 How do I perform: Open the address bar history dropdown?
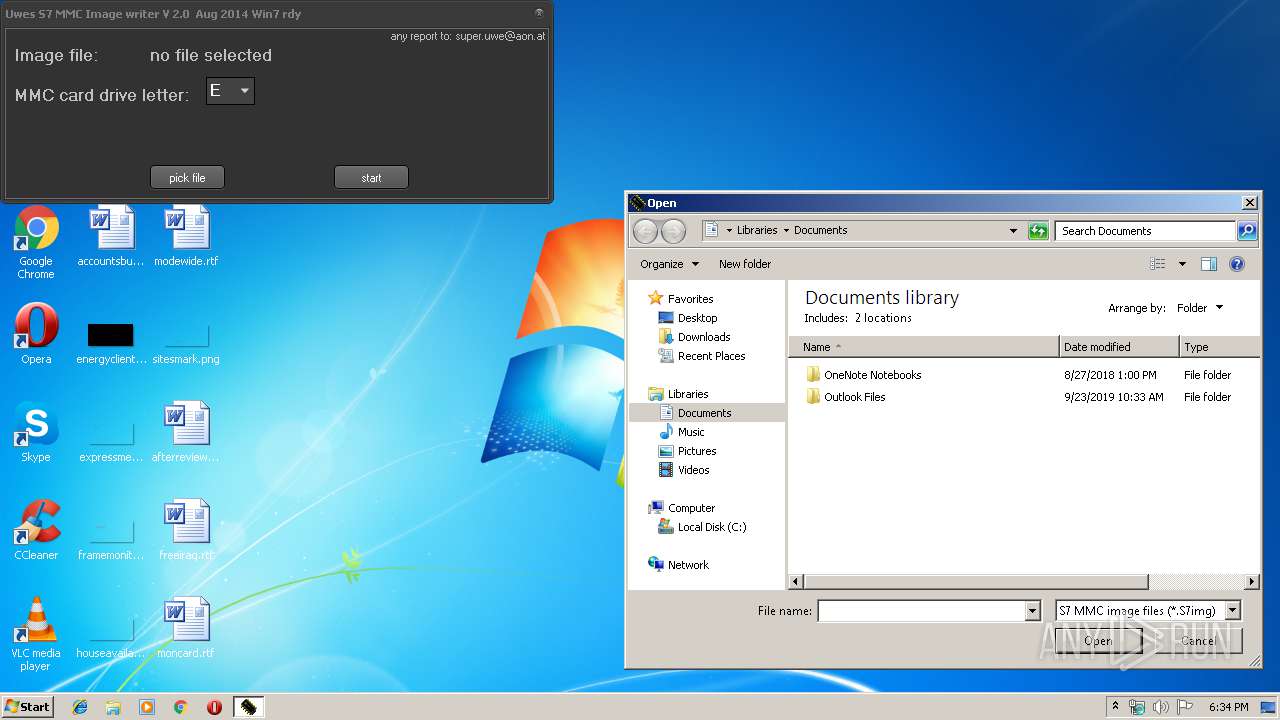(1013, 231)
